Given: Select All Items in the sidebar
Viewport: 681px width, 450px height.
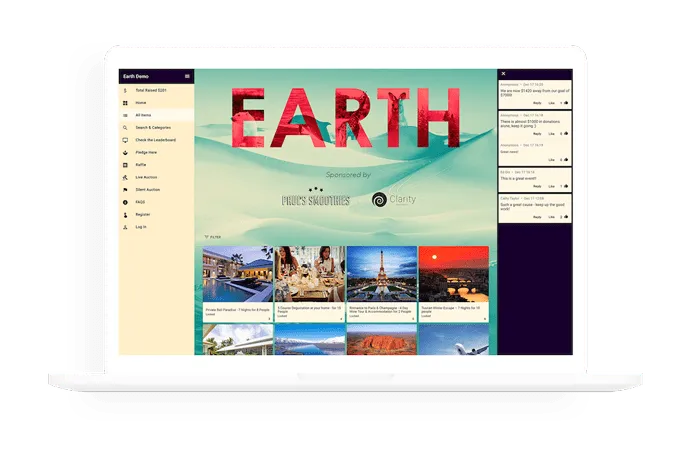Looking at the screenshot, I should click(156, 115).
